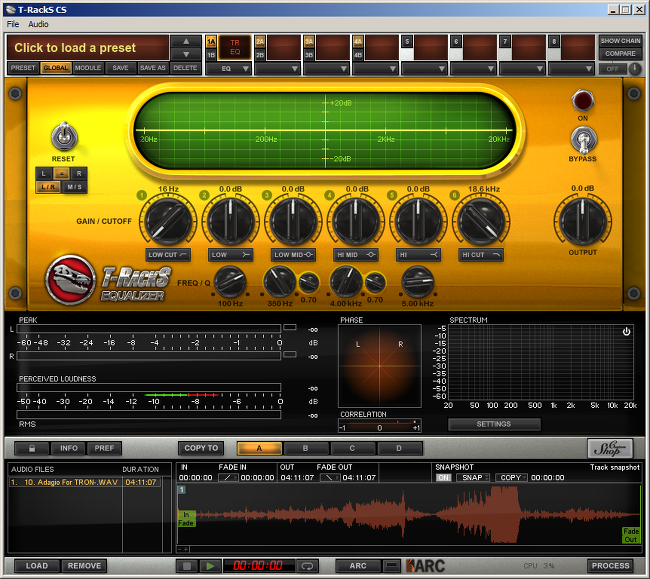
Task: Click the In Fade marker on waveform
Action: [186, 518]
